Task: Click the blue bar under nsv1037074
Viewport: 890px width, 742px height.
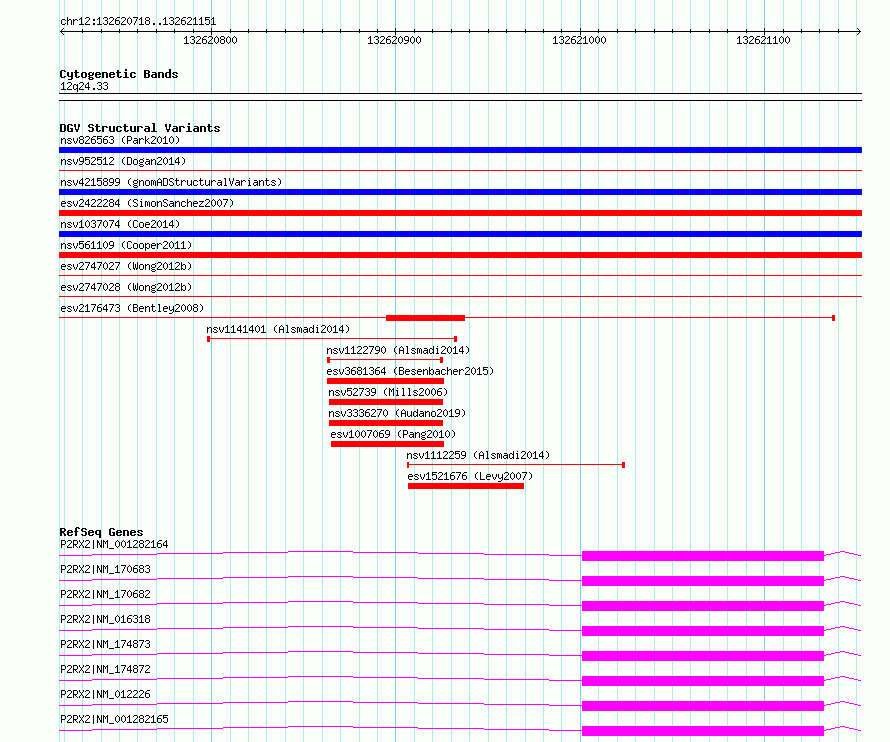Action: 460,234
